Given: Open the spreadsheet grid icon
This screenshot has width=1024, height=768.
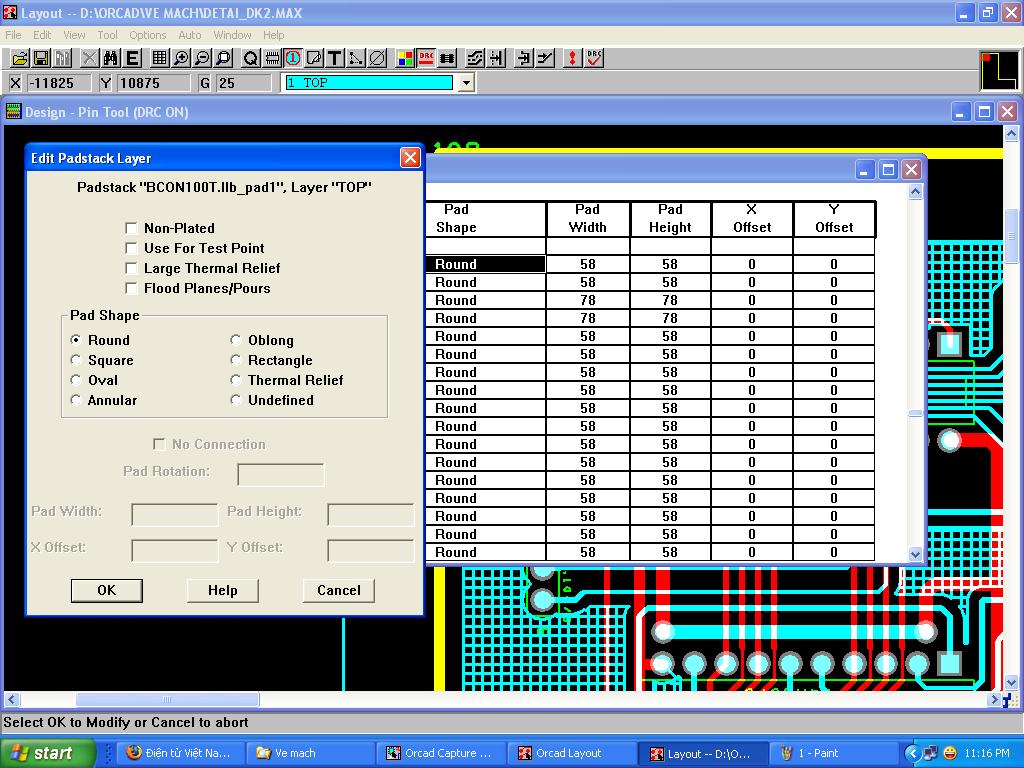Looking at the screenshot, I should coord(159,59).
